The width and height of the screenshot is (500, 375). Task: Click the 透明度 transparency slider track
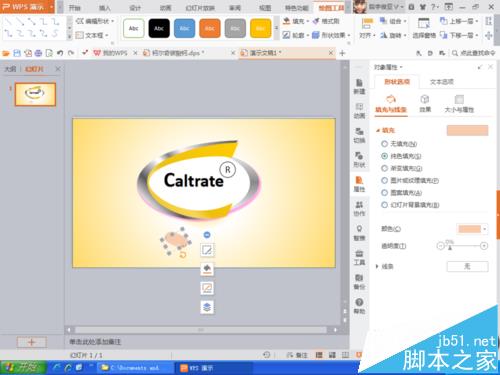(x=462, y=246)
